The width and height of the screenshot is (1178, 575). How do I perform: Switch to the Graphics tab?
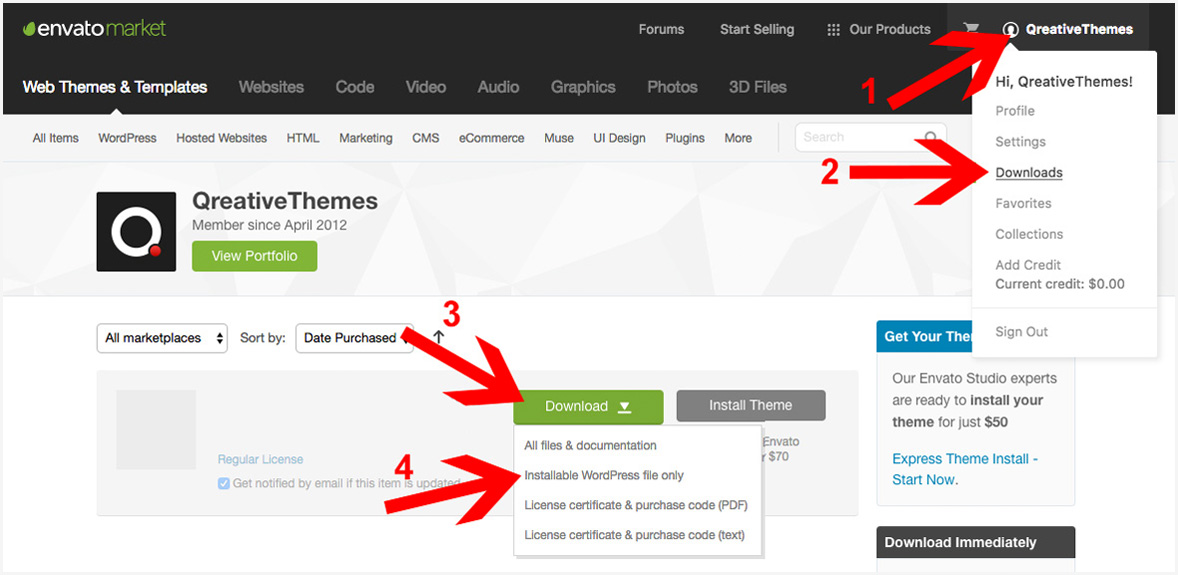[583, 87]
